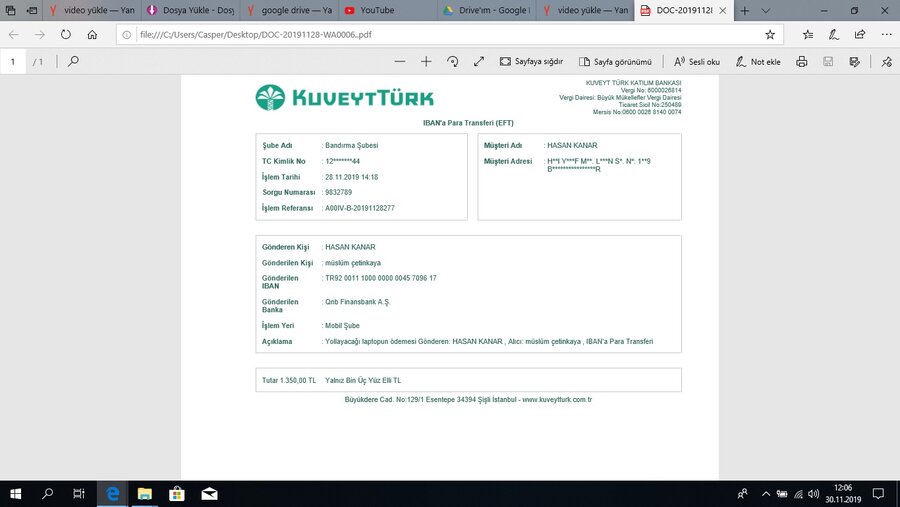The height and width of the screenshot is (507, 900).
Task: Click 'Sayfaya sığdır' fit to page
Action: (x=531, y=61)
